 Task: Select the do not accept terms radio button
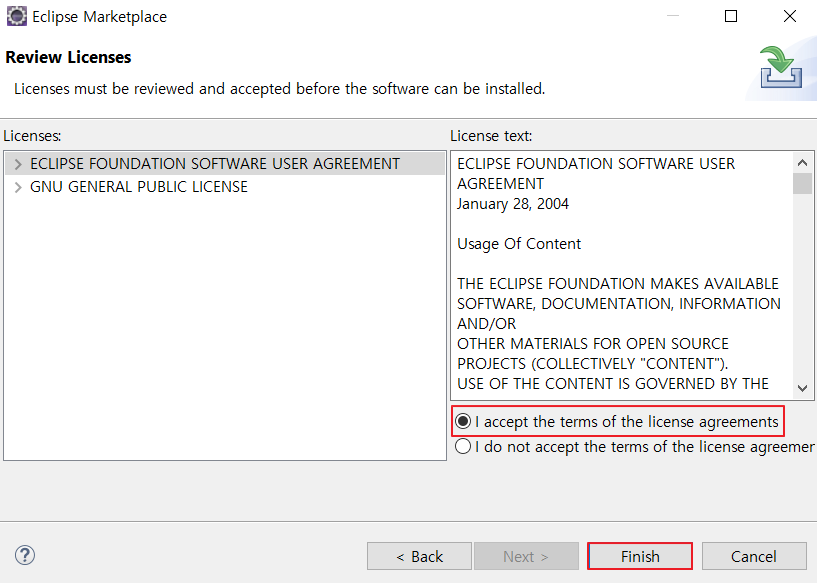pyautogui.click(x=463, y=446)
